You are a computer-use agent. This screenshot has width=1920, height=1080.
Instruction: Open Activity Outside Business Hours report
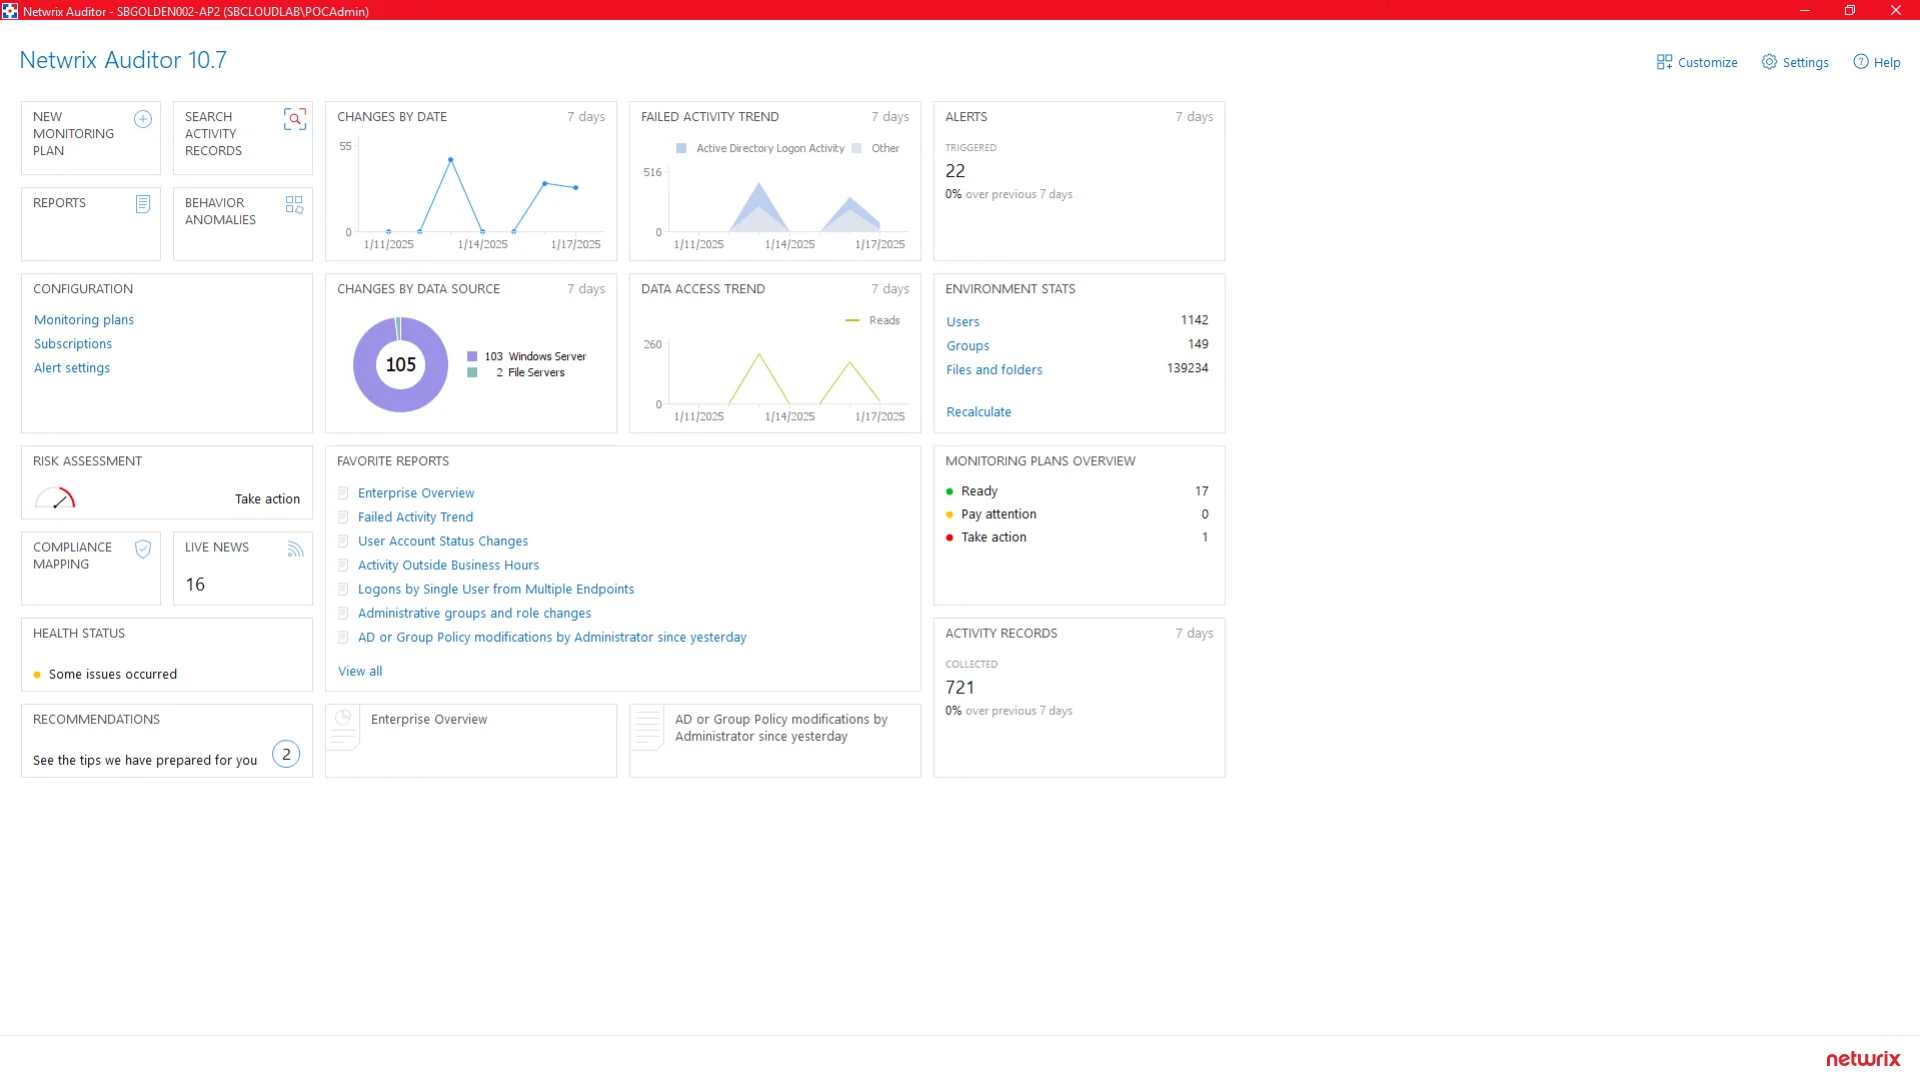click(x=448, y=565)
